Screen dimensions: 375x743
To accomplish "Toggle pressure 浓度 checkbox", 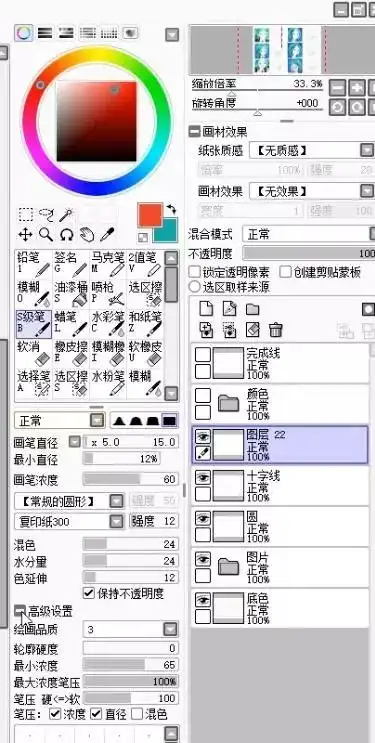I will click(55, 714).
